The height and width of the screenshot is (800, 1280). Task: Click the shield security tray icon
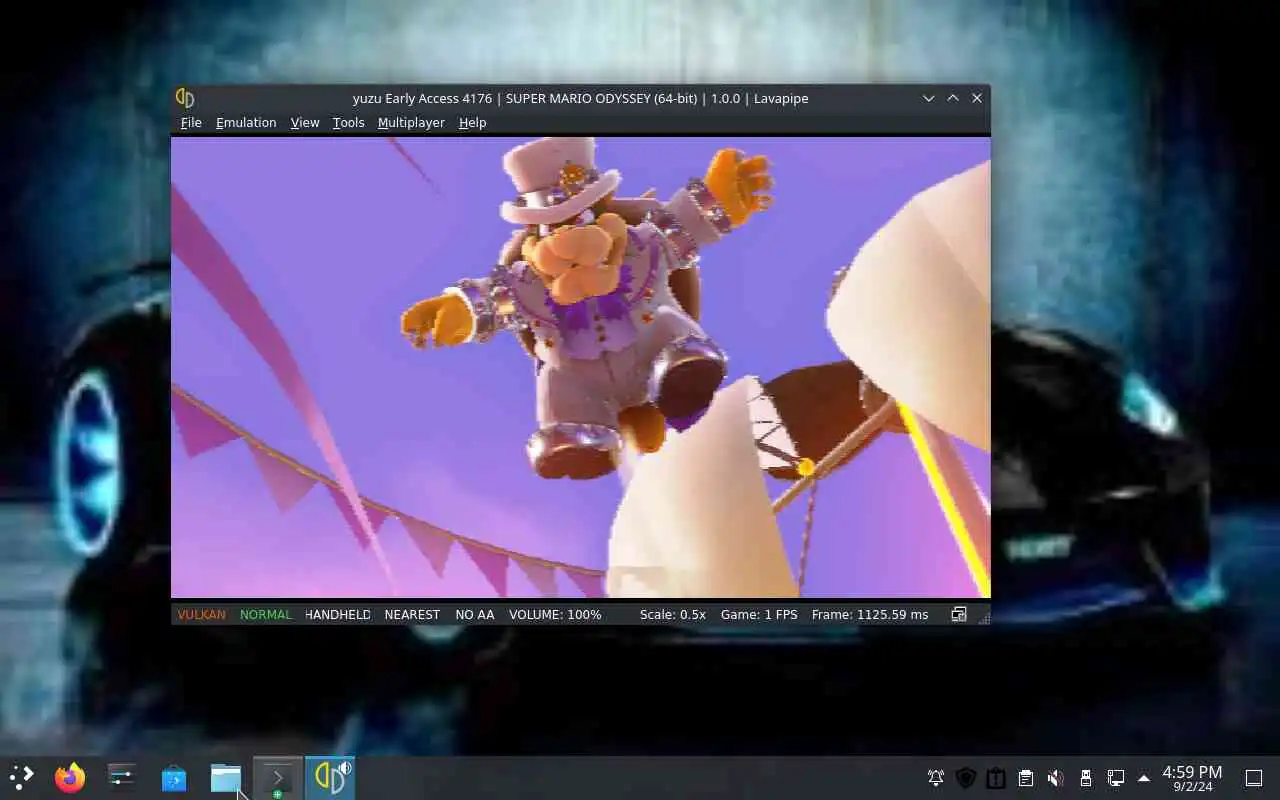coord(966,778)
